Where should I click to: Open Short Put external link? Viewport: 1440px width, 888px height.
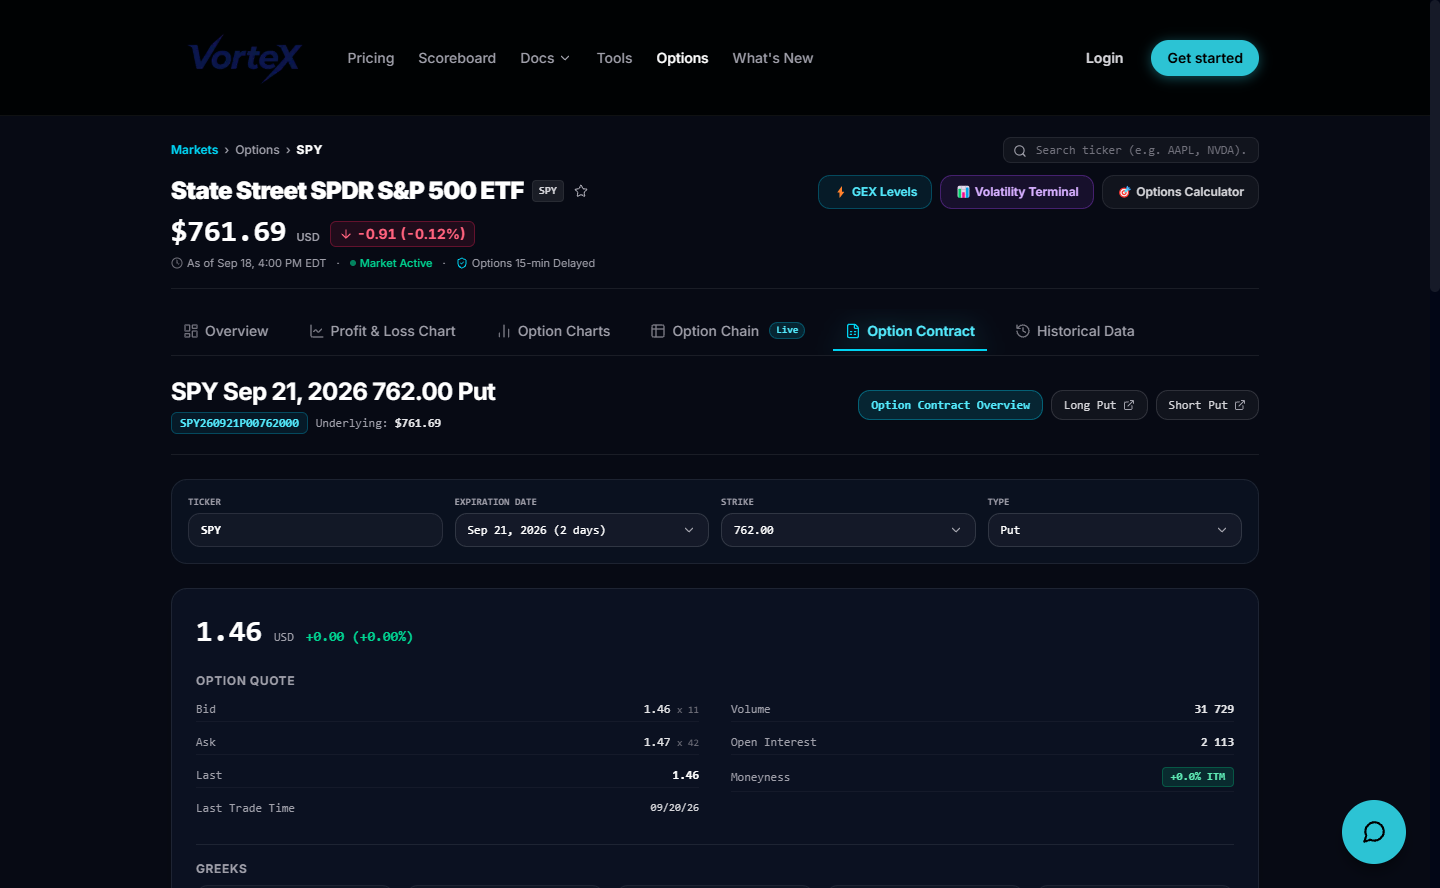pyautogui.click(x=1207, y=405)
